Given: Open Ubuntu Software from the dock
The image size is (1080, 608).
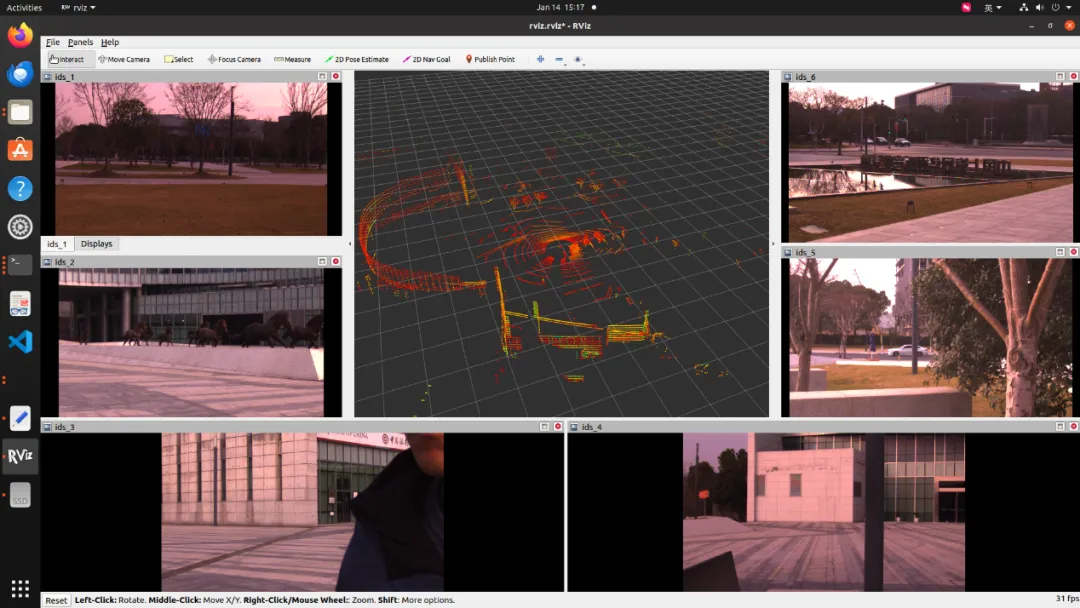Looking at the screenshot, I should pos(20,150).
